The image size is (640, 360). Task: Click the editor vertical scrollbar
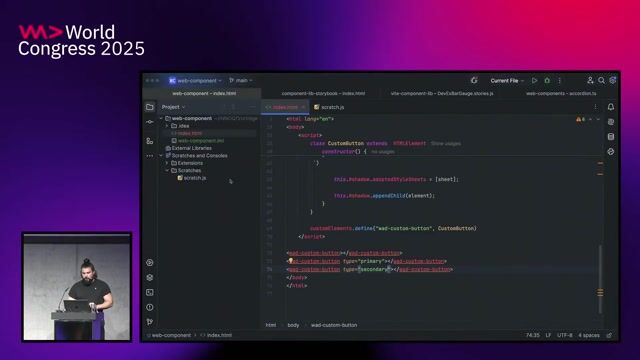pos(600,279)
